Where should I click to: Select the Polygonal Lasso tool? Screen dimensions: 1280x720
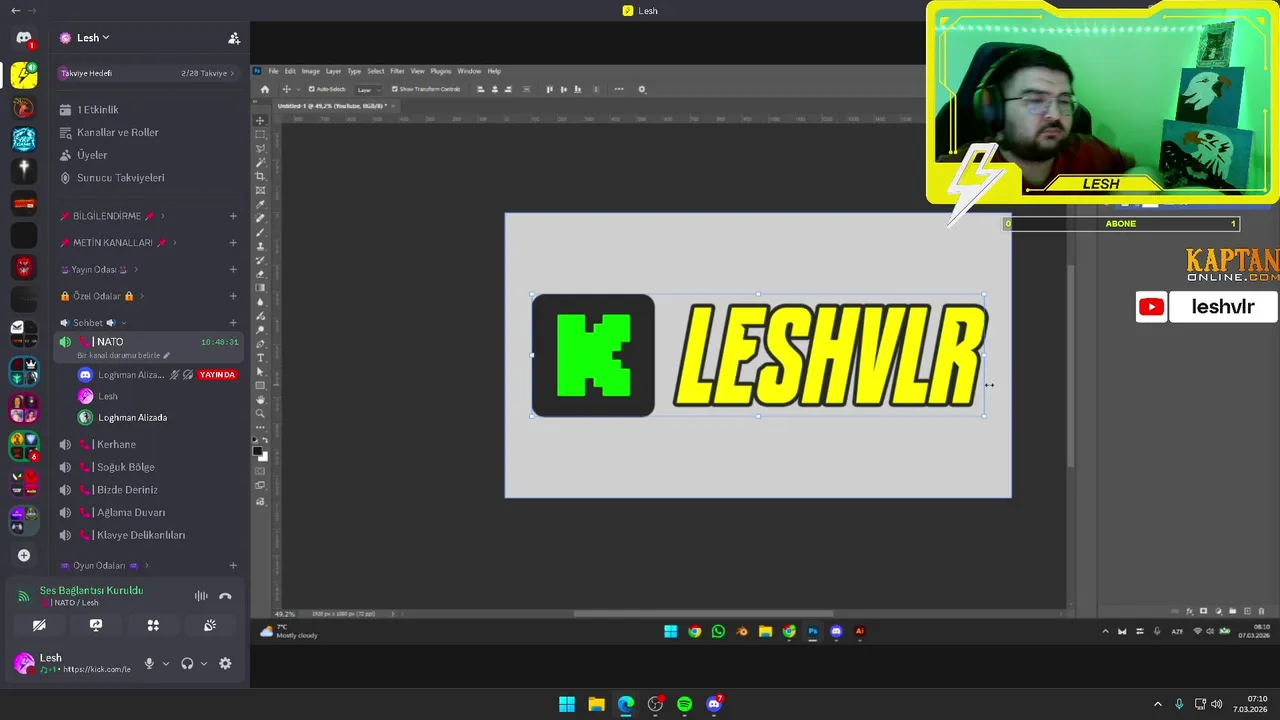[260, 149]
